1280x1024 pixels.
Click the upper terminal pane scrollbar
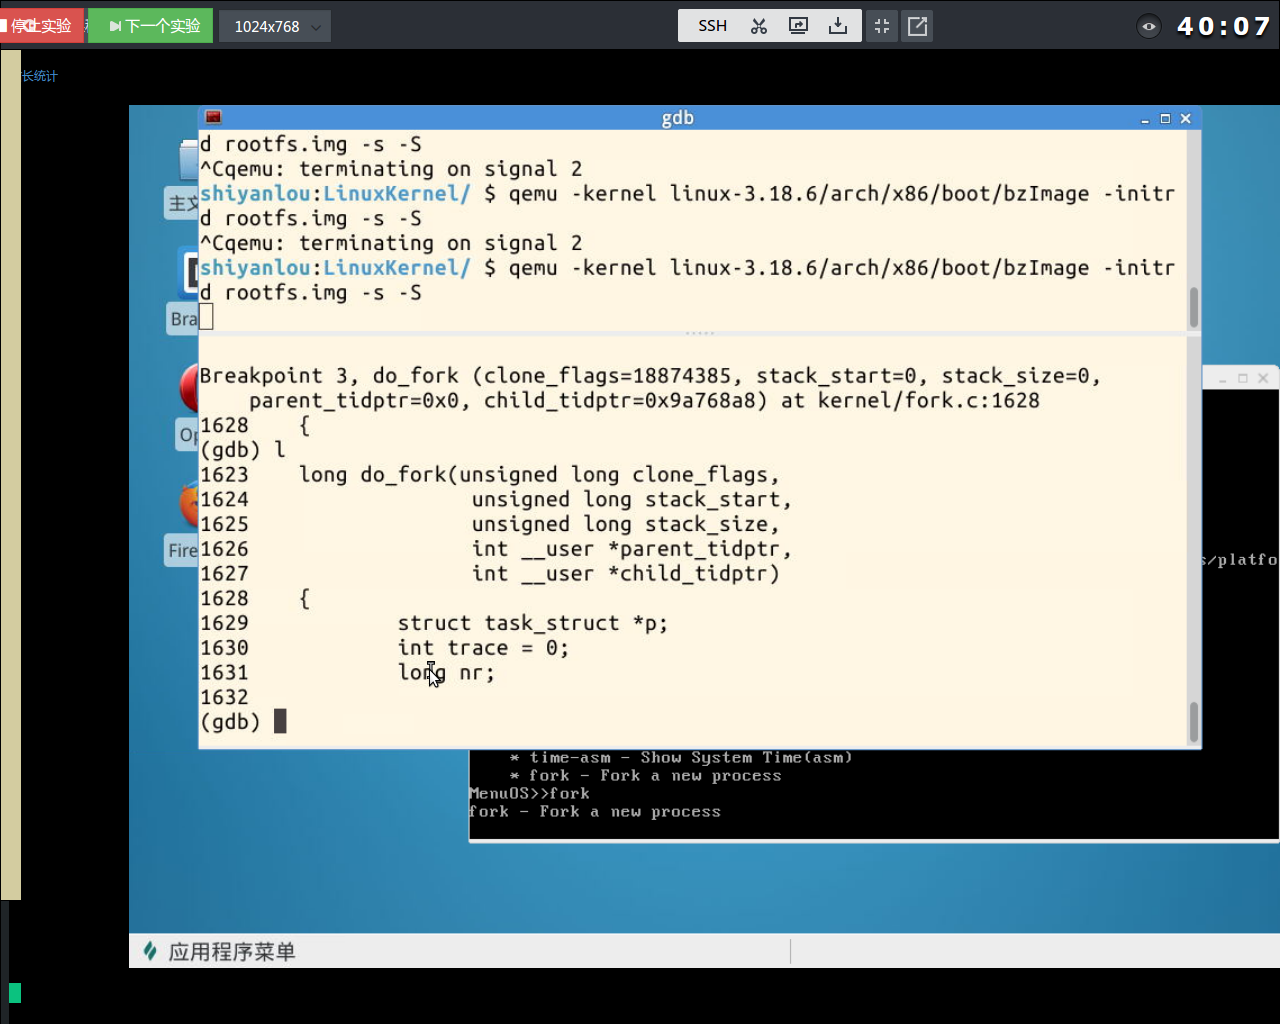tap(1193, 307)
